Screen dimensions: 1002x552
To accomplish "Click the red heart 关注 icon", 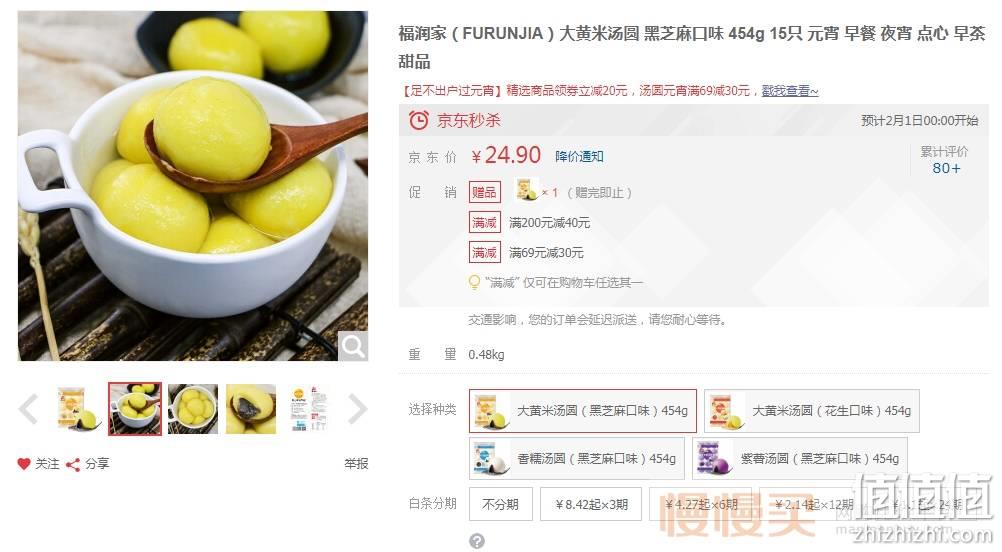I will click(24, 464).
